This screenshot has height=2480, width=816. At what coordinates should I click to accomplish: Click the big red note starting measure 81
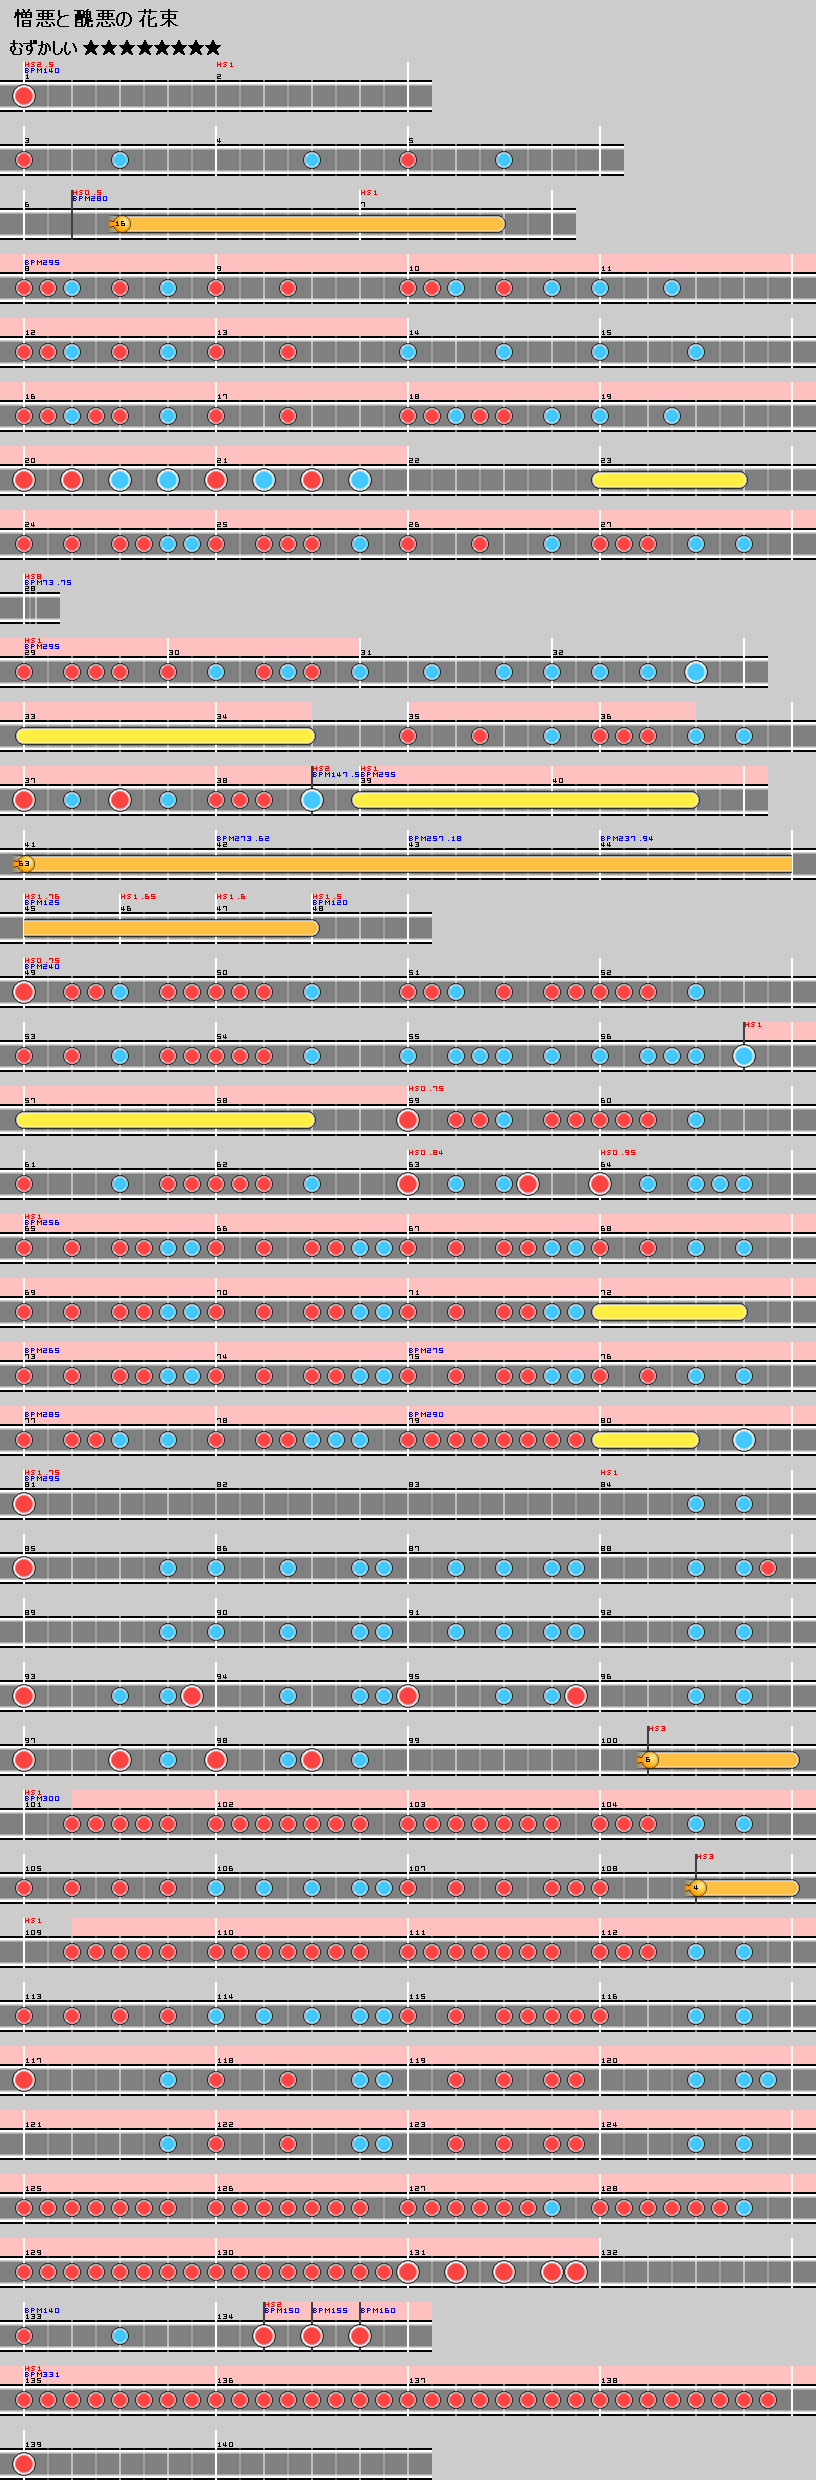pos(24,1504)
